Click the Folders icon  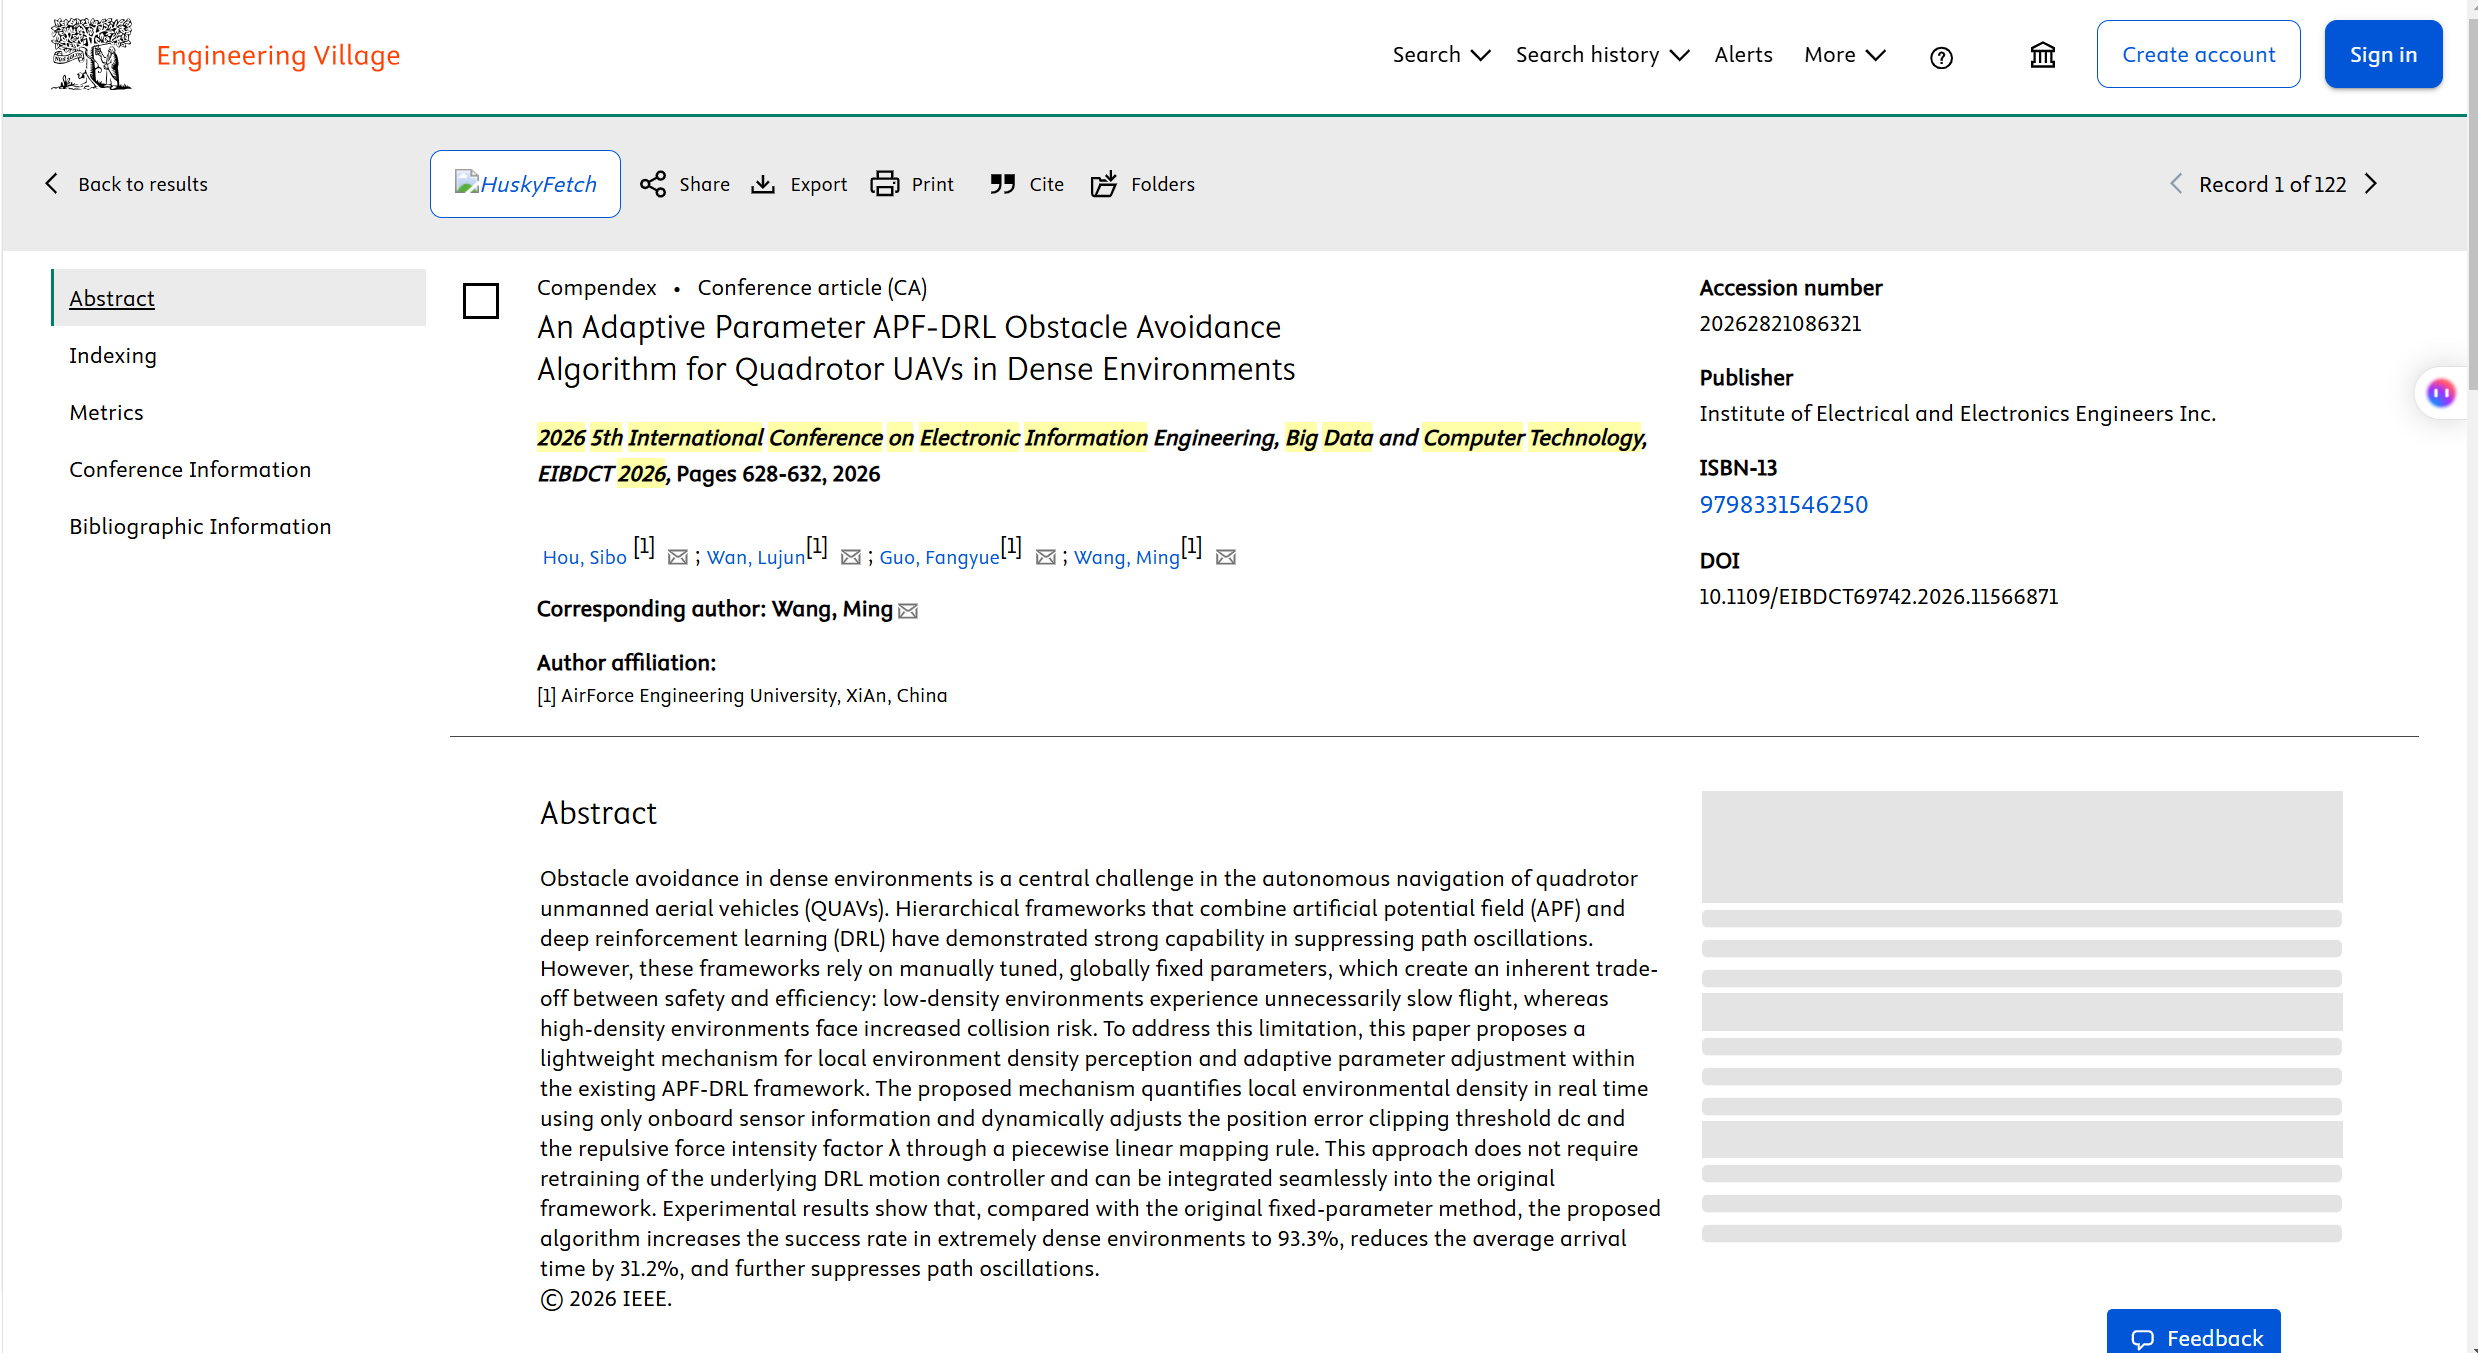point(1103,184)
